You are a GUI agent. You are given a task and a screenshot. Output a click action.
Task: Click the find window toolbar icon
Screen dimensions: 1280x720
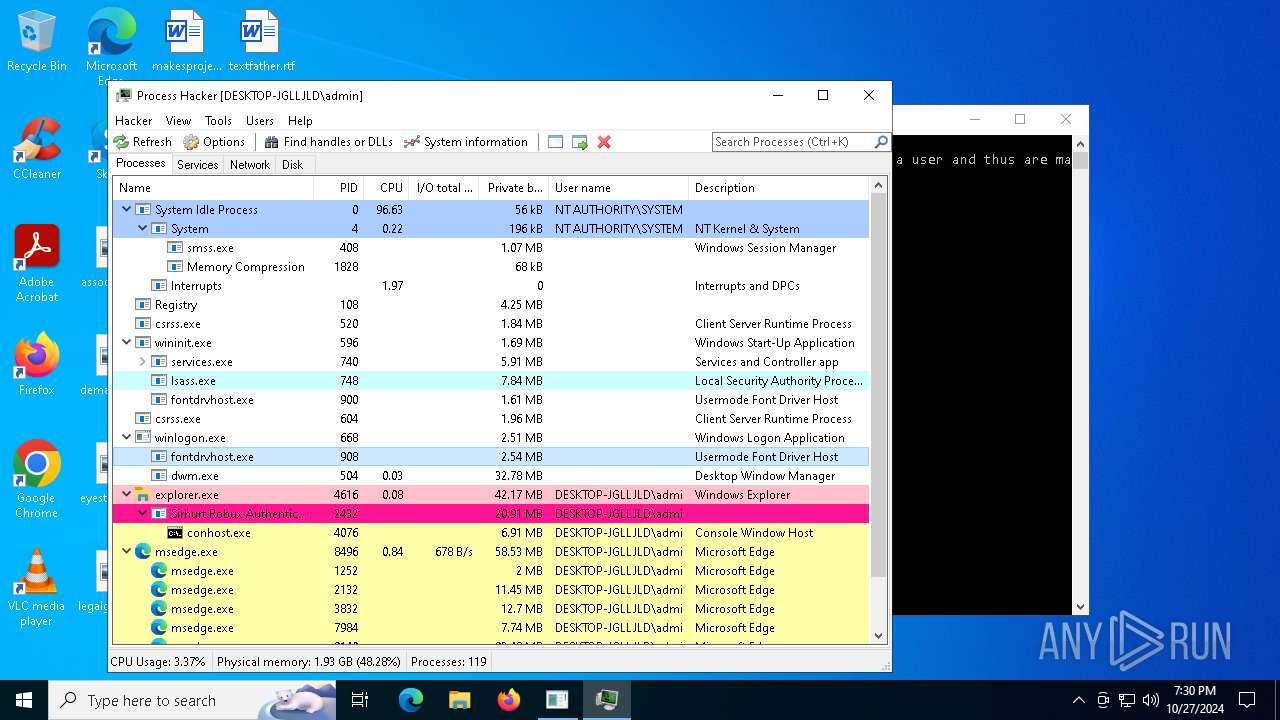[556, 142]
